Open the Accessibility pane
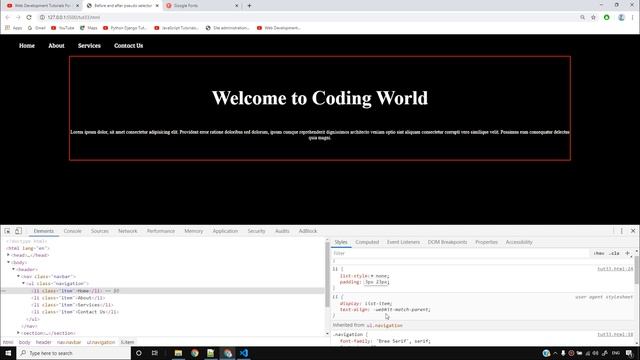The width and height of the screenshot is (640, 360). (519, 242)
